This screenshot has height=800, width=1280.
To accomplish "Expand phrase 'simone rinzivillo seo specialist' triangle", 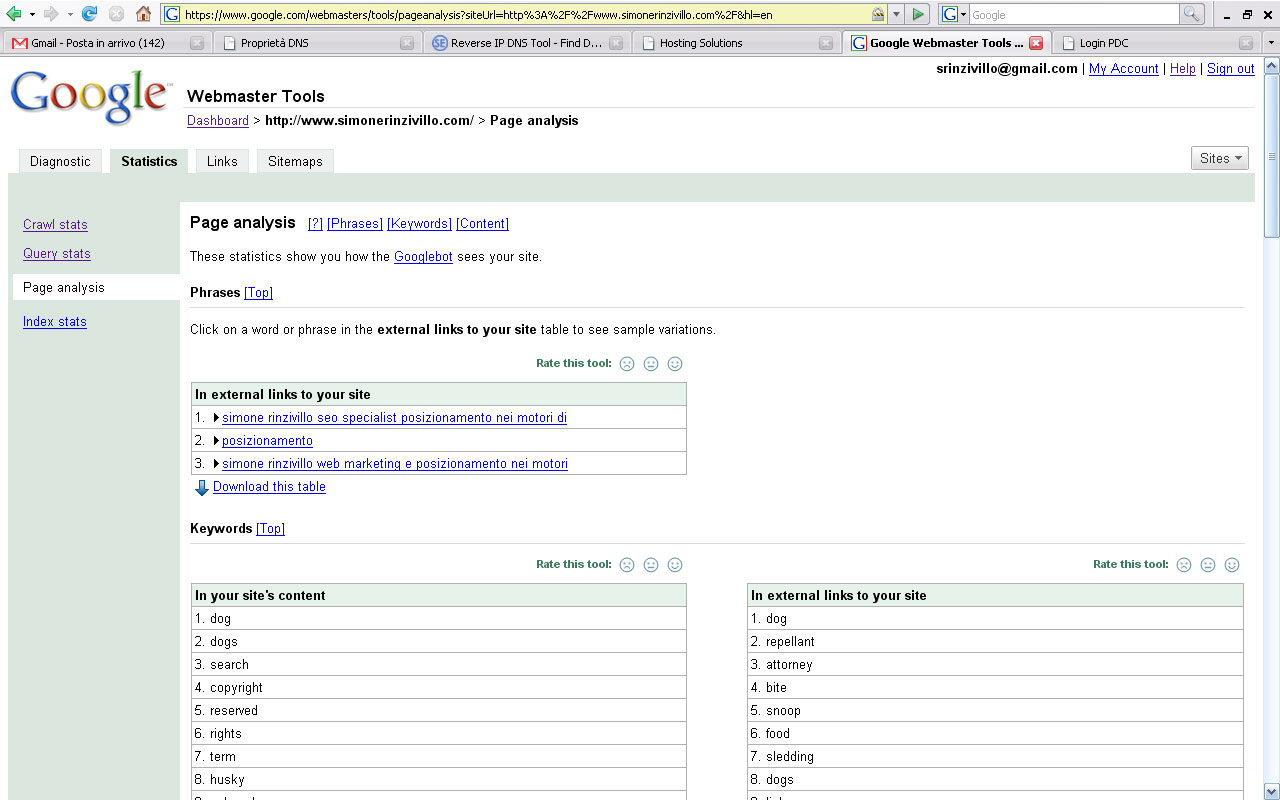I will click(216, 418).
